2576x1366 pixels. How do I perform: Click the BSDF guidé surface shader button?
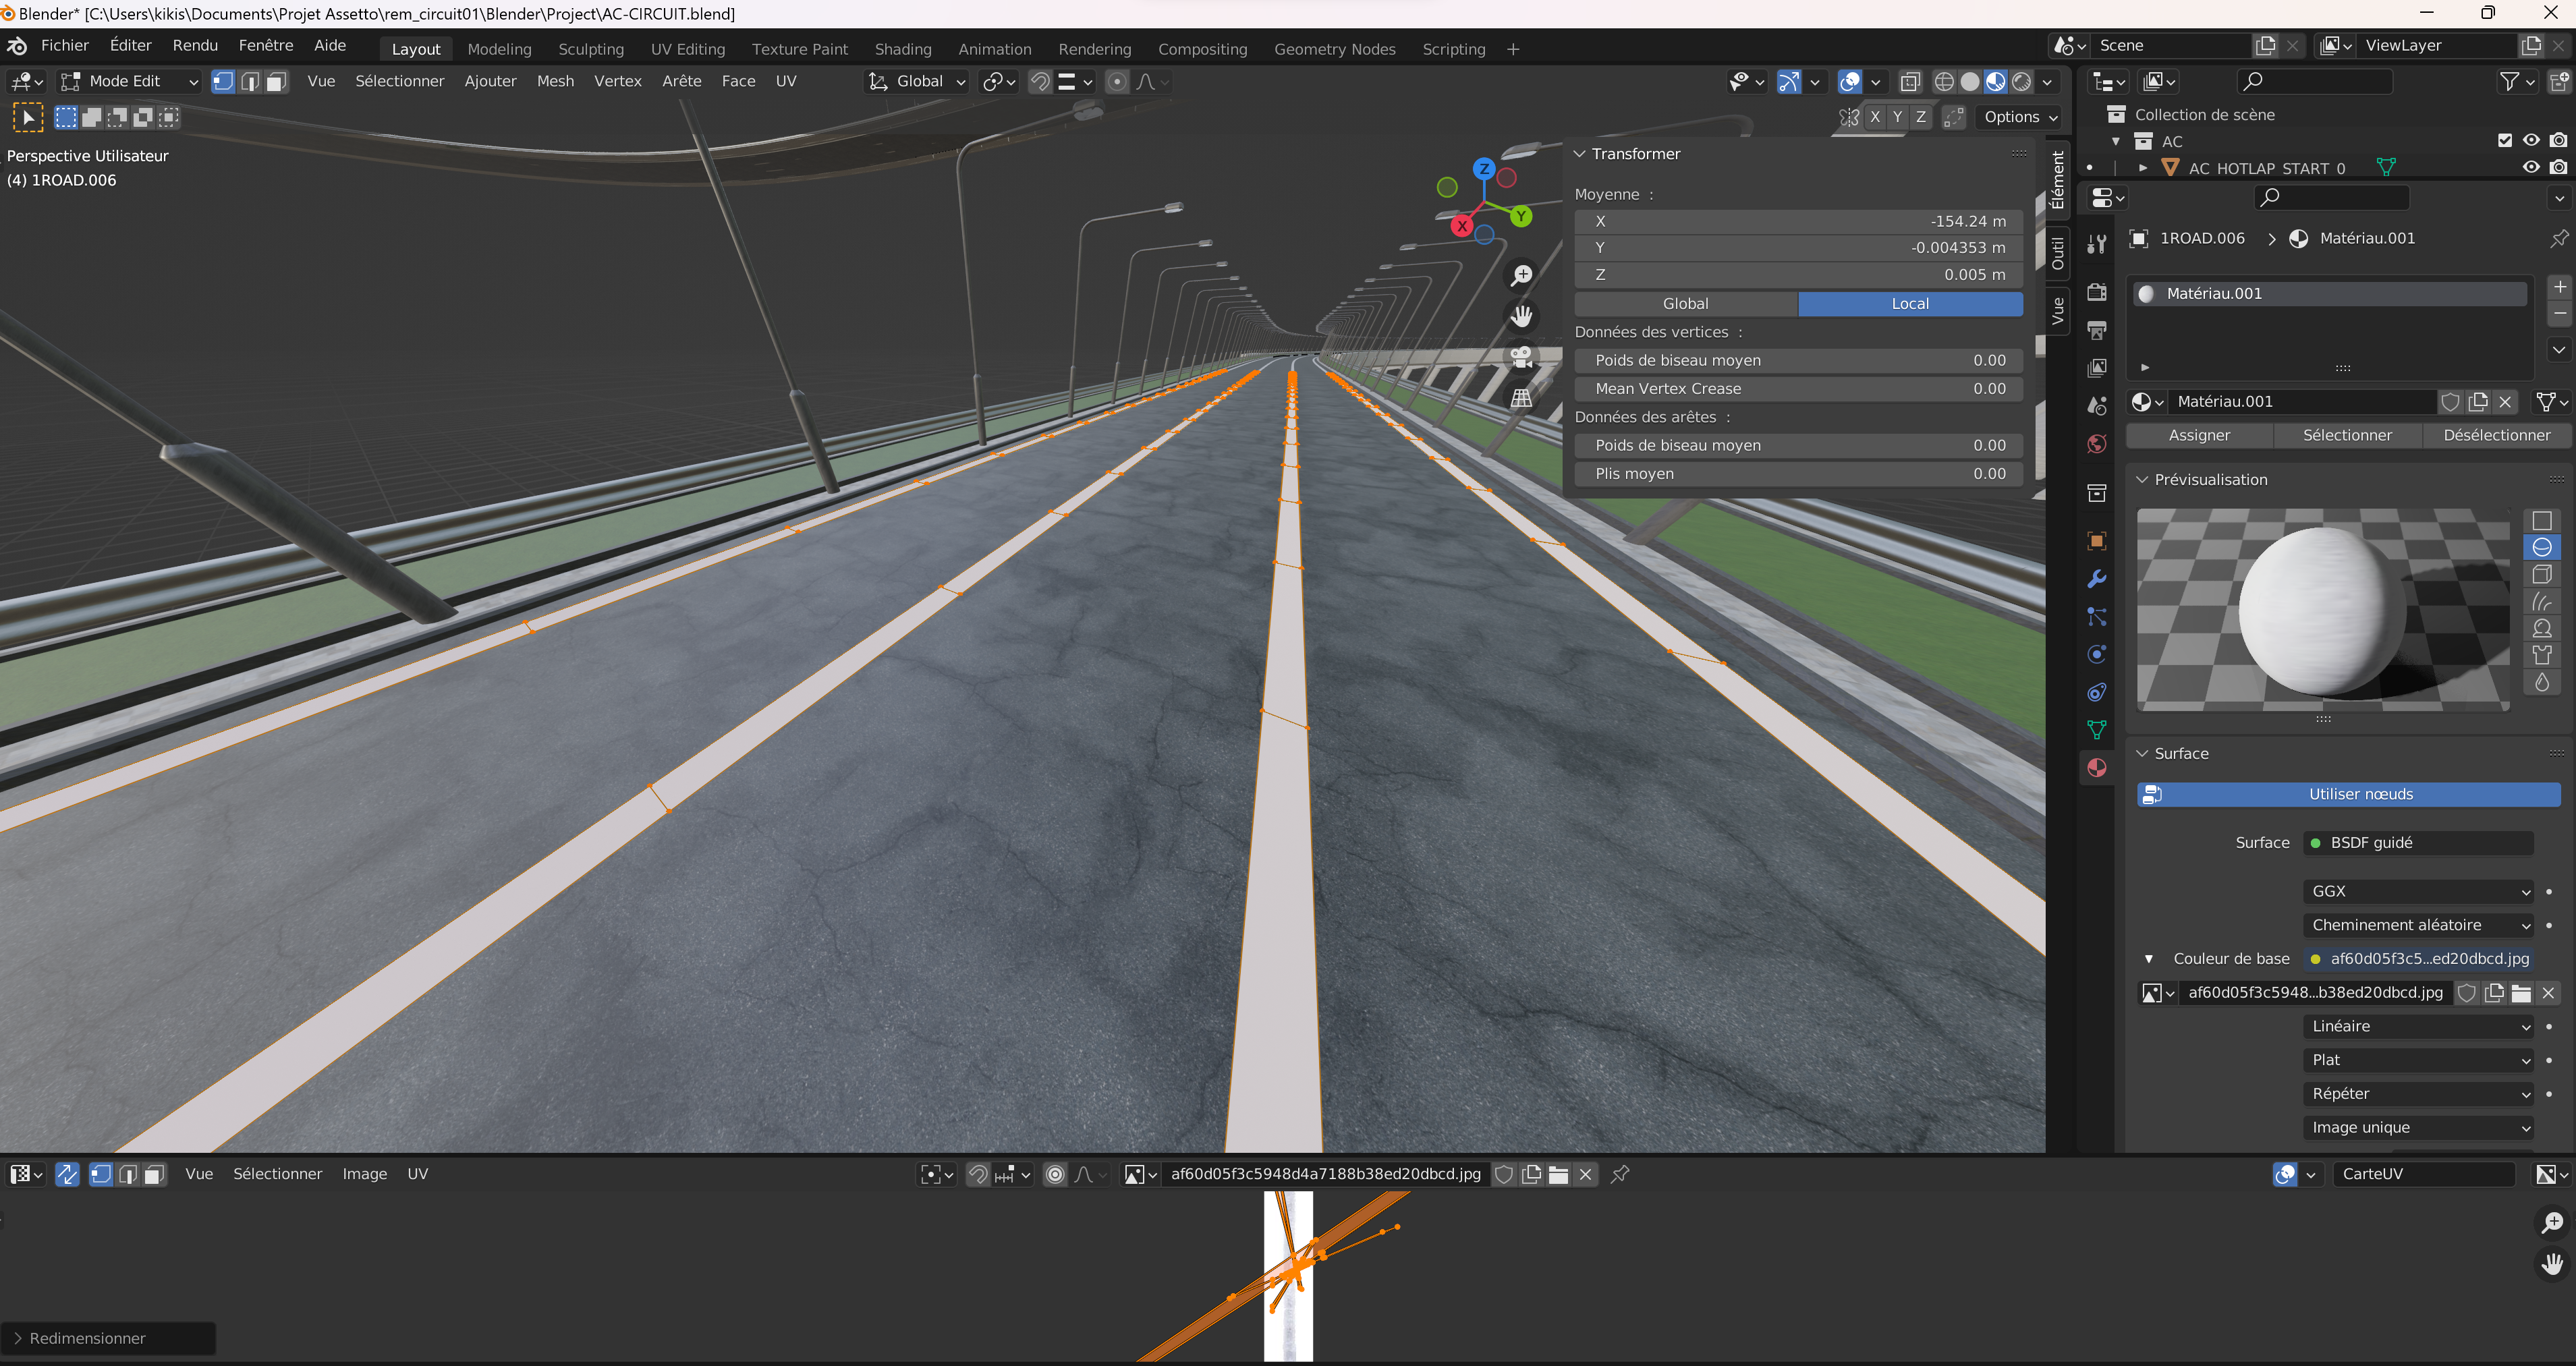pyautogui.click(x=2418, y=843)
